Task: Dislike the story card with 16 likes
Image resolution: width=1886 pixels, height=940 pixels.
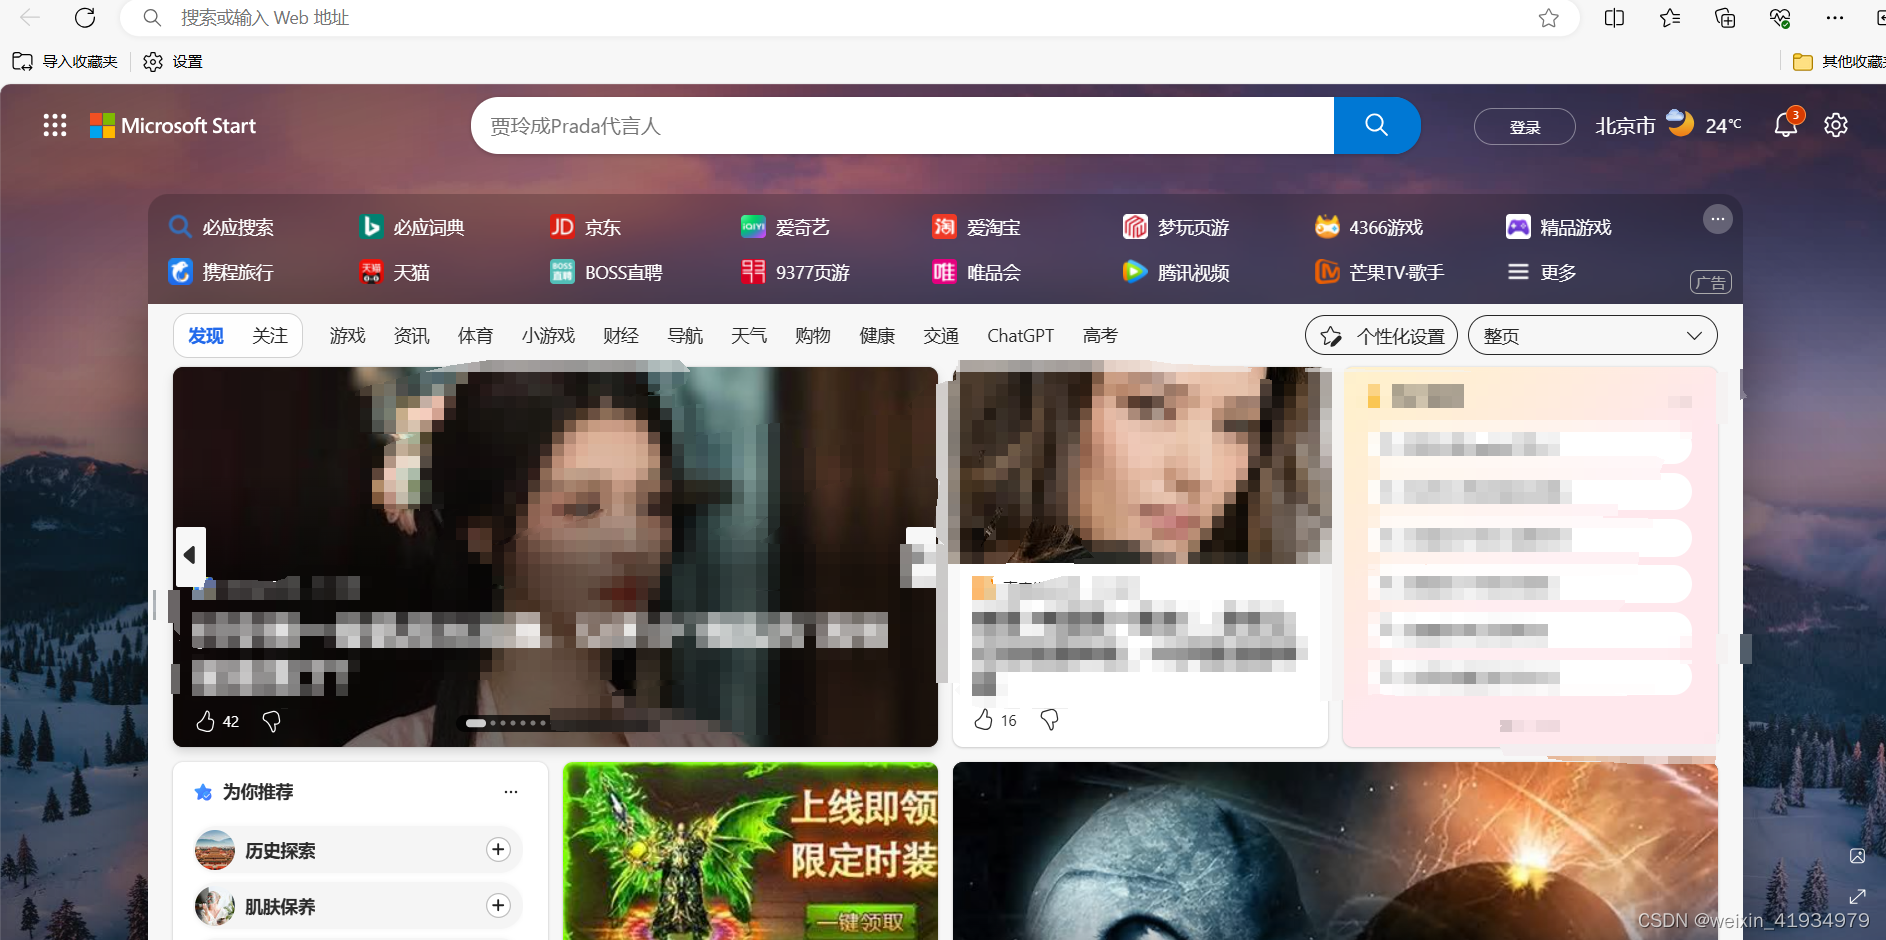Action: point(1049,720)
